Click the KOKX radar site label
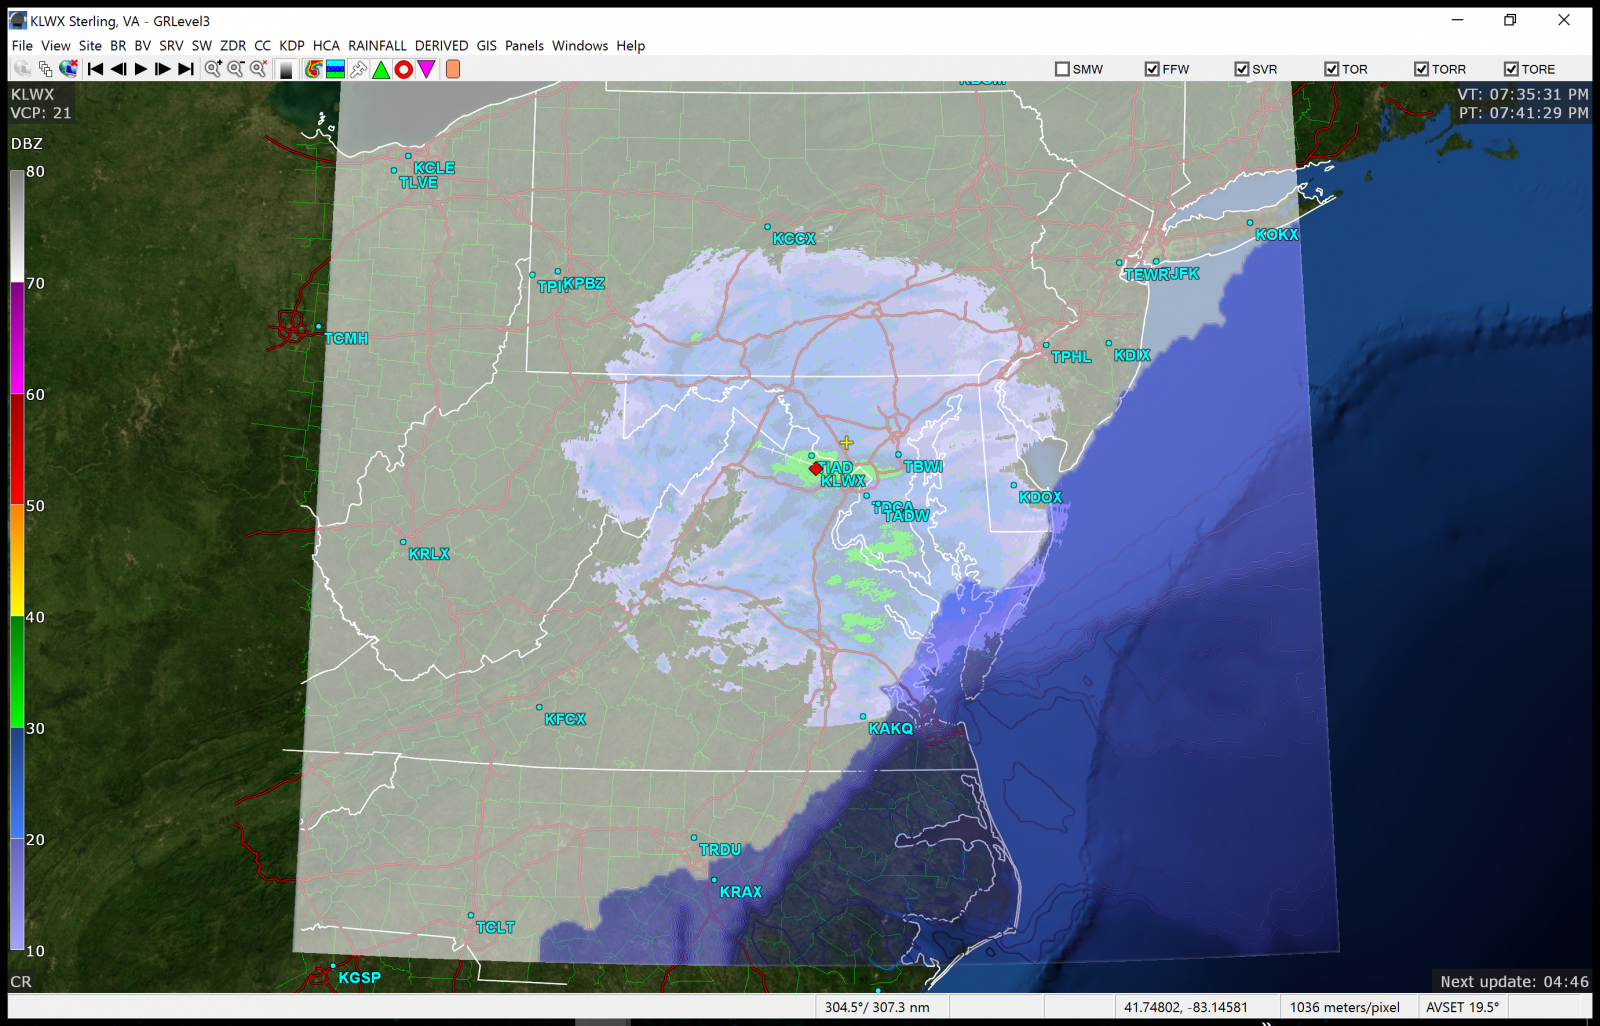1600x1026 pixels. (x=1277, y=235)
